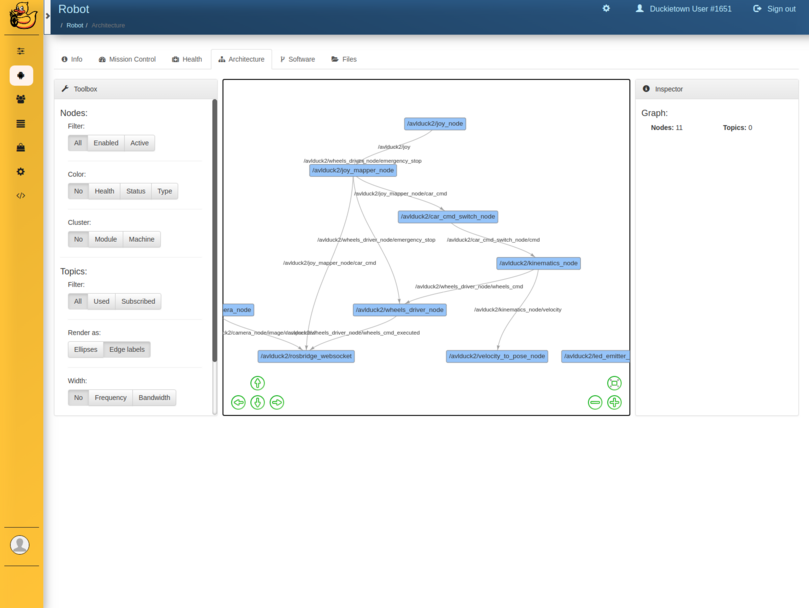Set Nodes filter to Active
The image size is (809, 608).
coord(139,143)
